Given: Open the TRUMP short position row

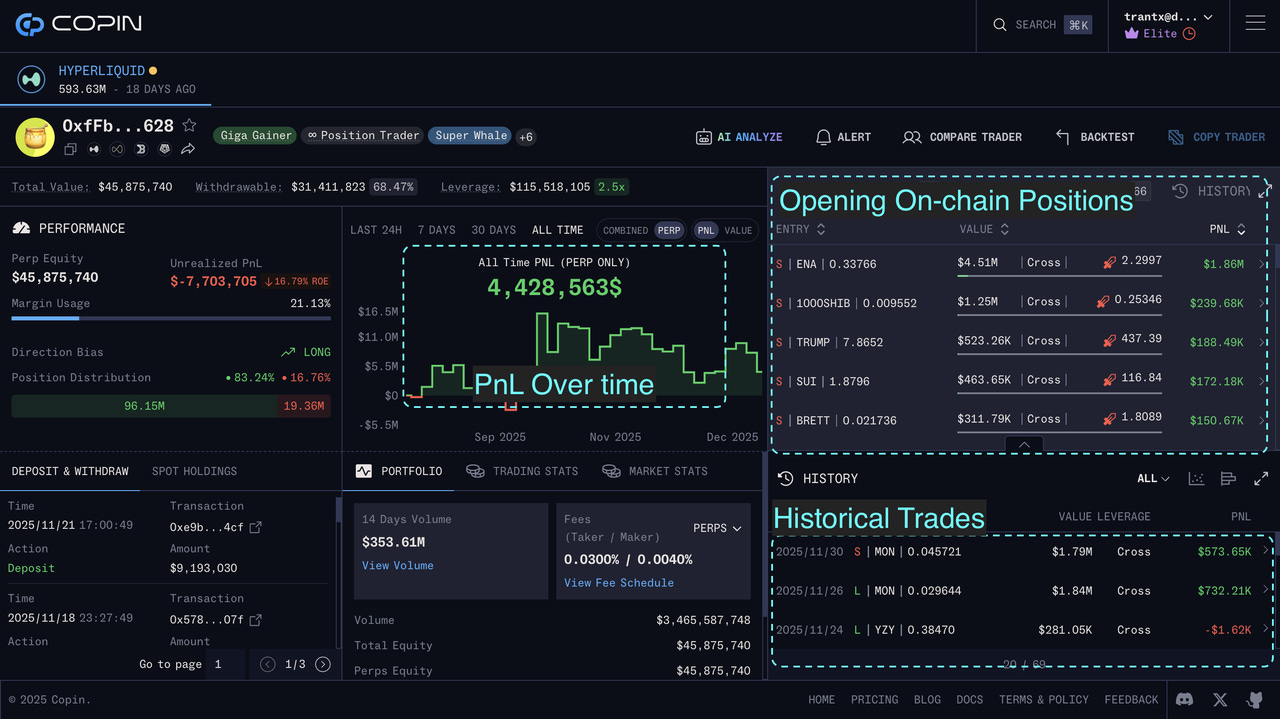Looking at the screenshot, I should click(1018, 342).
